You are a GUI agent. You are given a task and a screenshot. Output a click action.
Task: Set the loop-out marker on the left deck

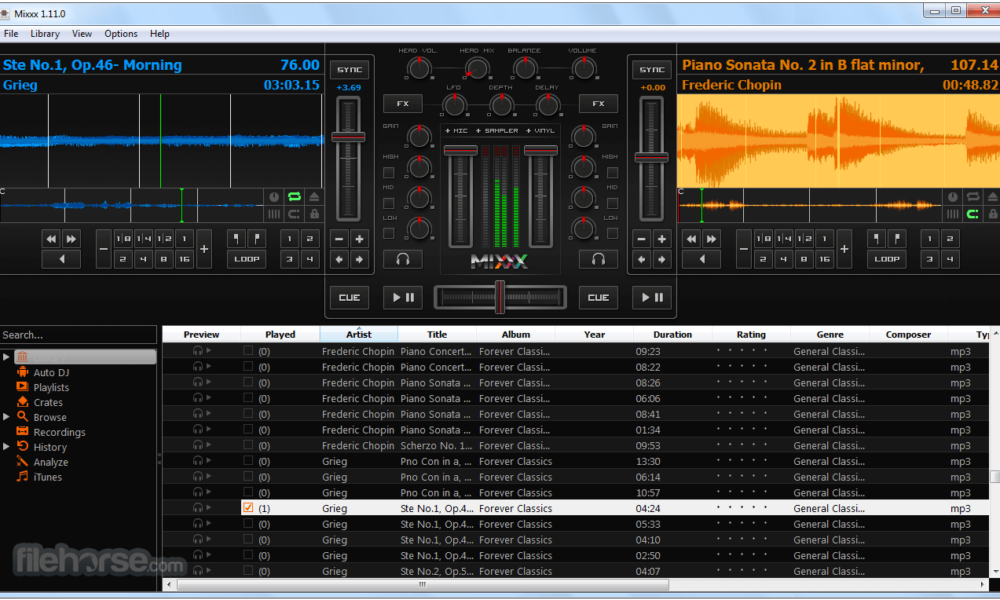[x=257, y=239]
